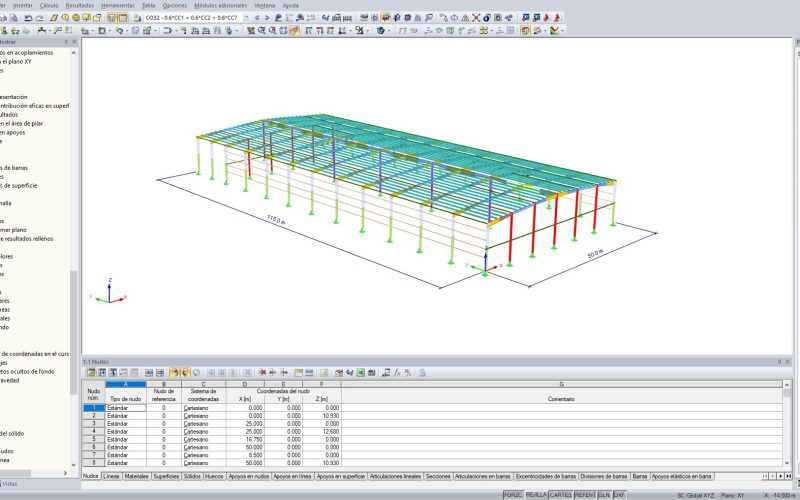Select 'resultados rellenos' item in navigator tree
The width and height of the screenshot is (800, 500).
click(x=27, y=238)
